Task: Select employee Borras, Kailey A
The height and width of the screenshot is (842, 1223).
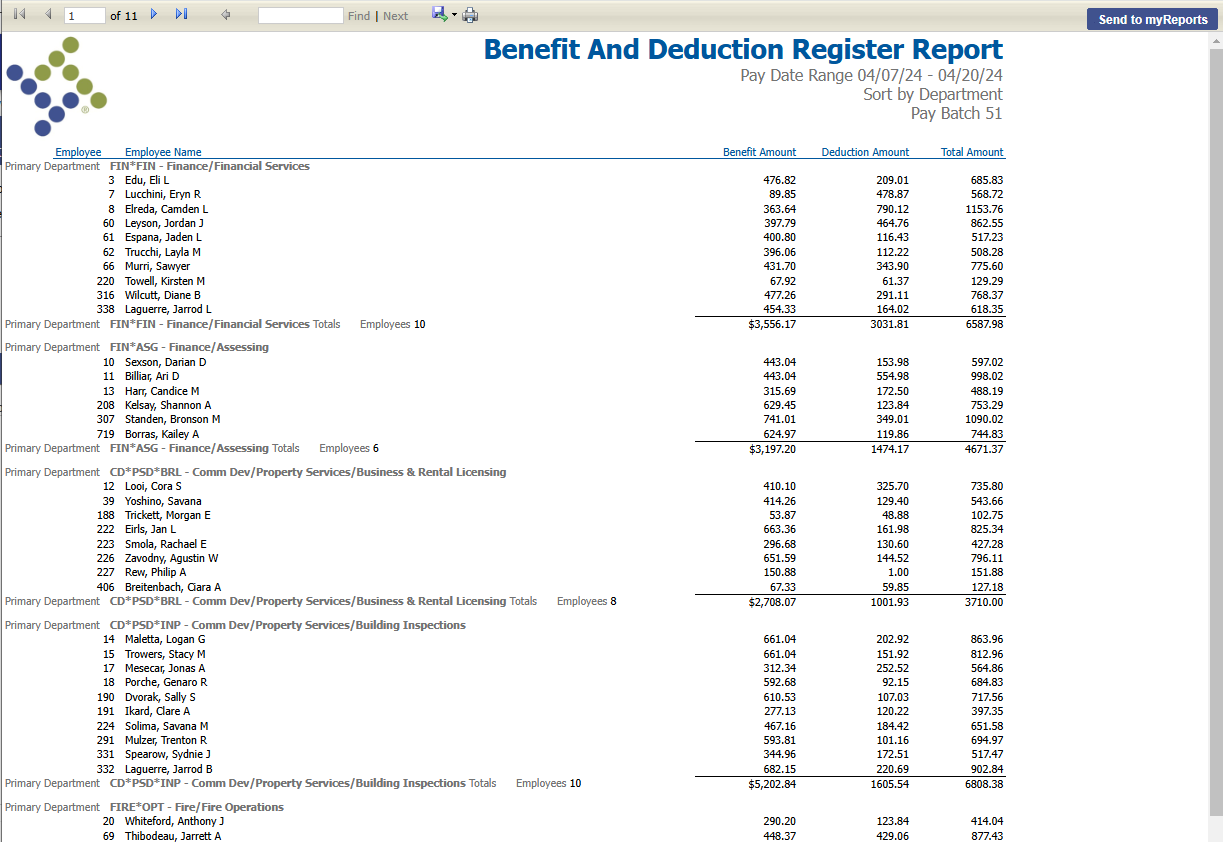Action: (162, 434)
